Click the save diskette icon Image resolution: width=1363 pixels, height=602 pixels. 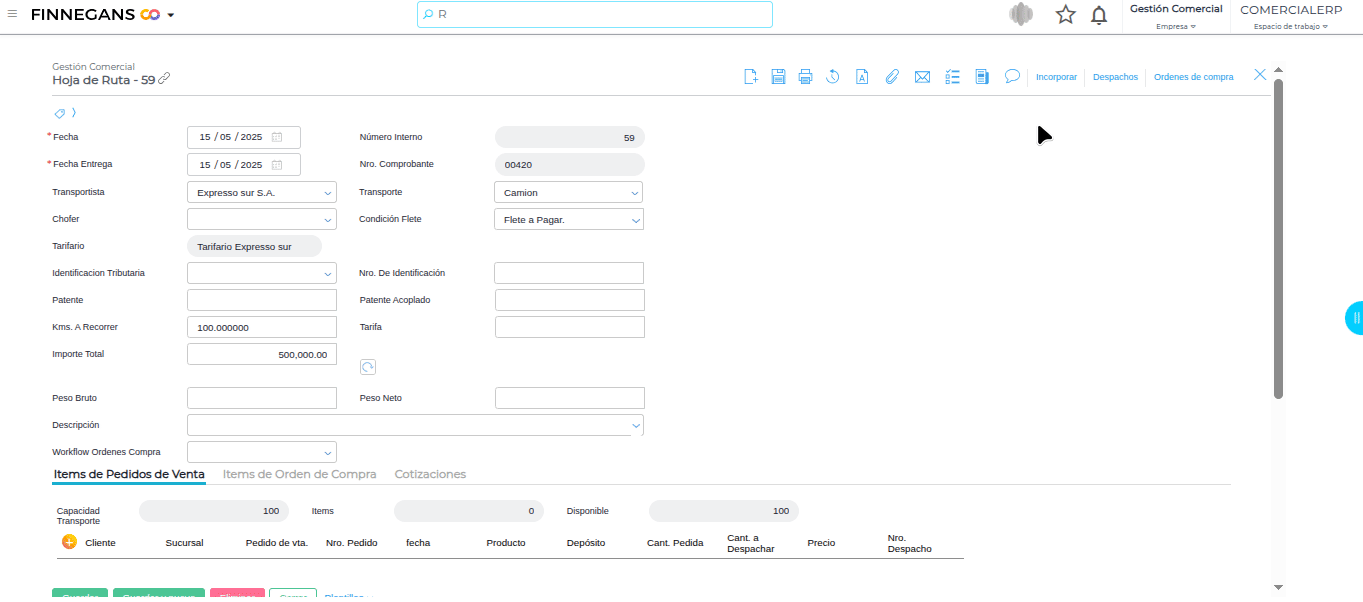[x=778, y=77]
